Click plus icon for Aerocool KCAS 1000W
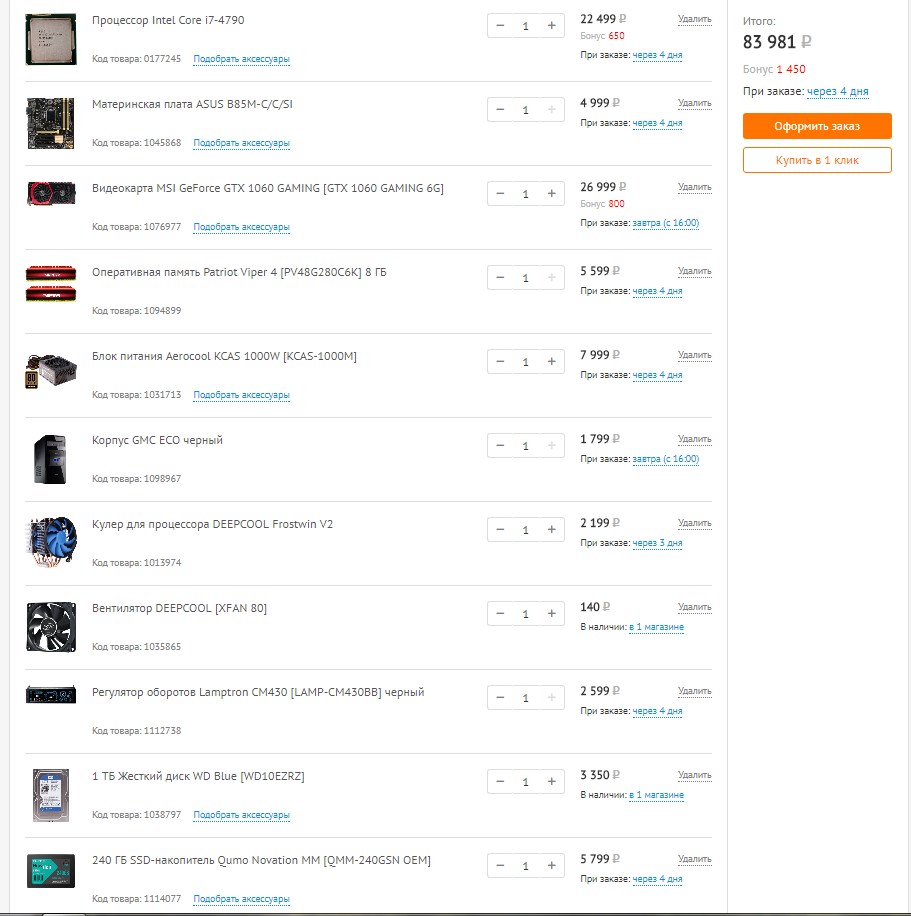Viewport: 911px width, 916px height. click(x=551, y=362)
